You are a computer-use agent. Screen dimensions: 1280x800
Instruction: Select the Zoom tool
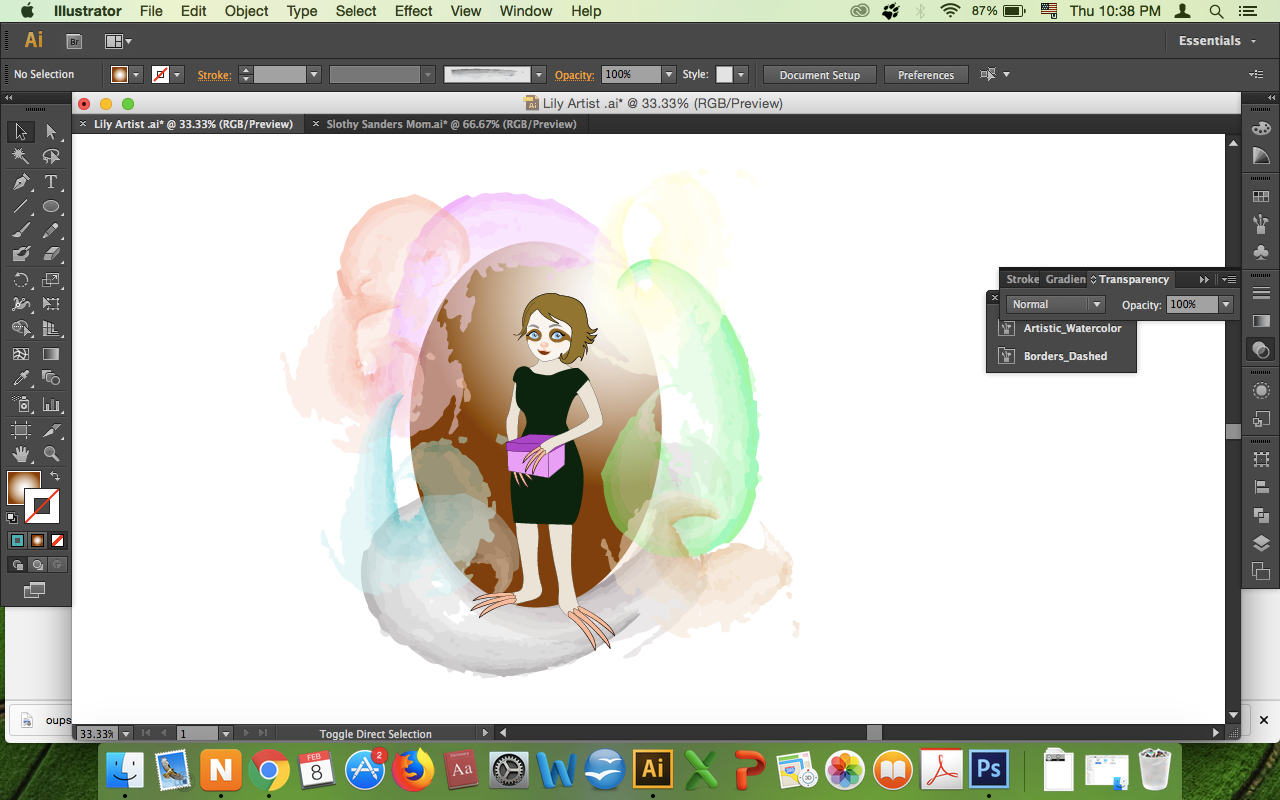51,454
